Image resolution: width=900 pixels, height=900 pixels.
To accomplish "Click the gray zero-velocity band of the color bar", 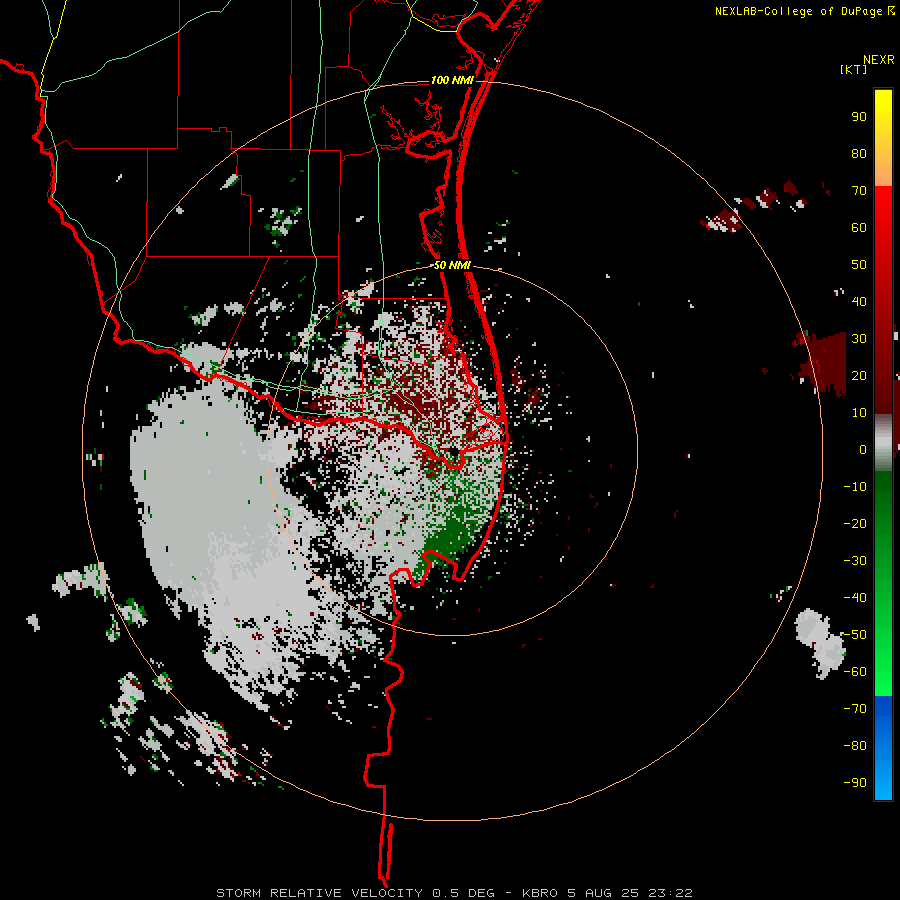I will 883,443.
